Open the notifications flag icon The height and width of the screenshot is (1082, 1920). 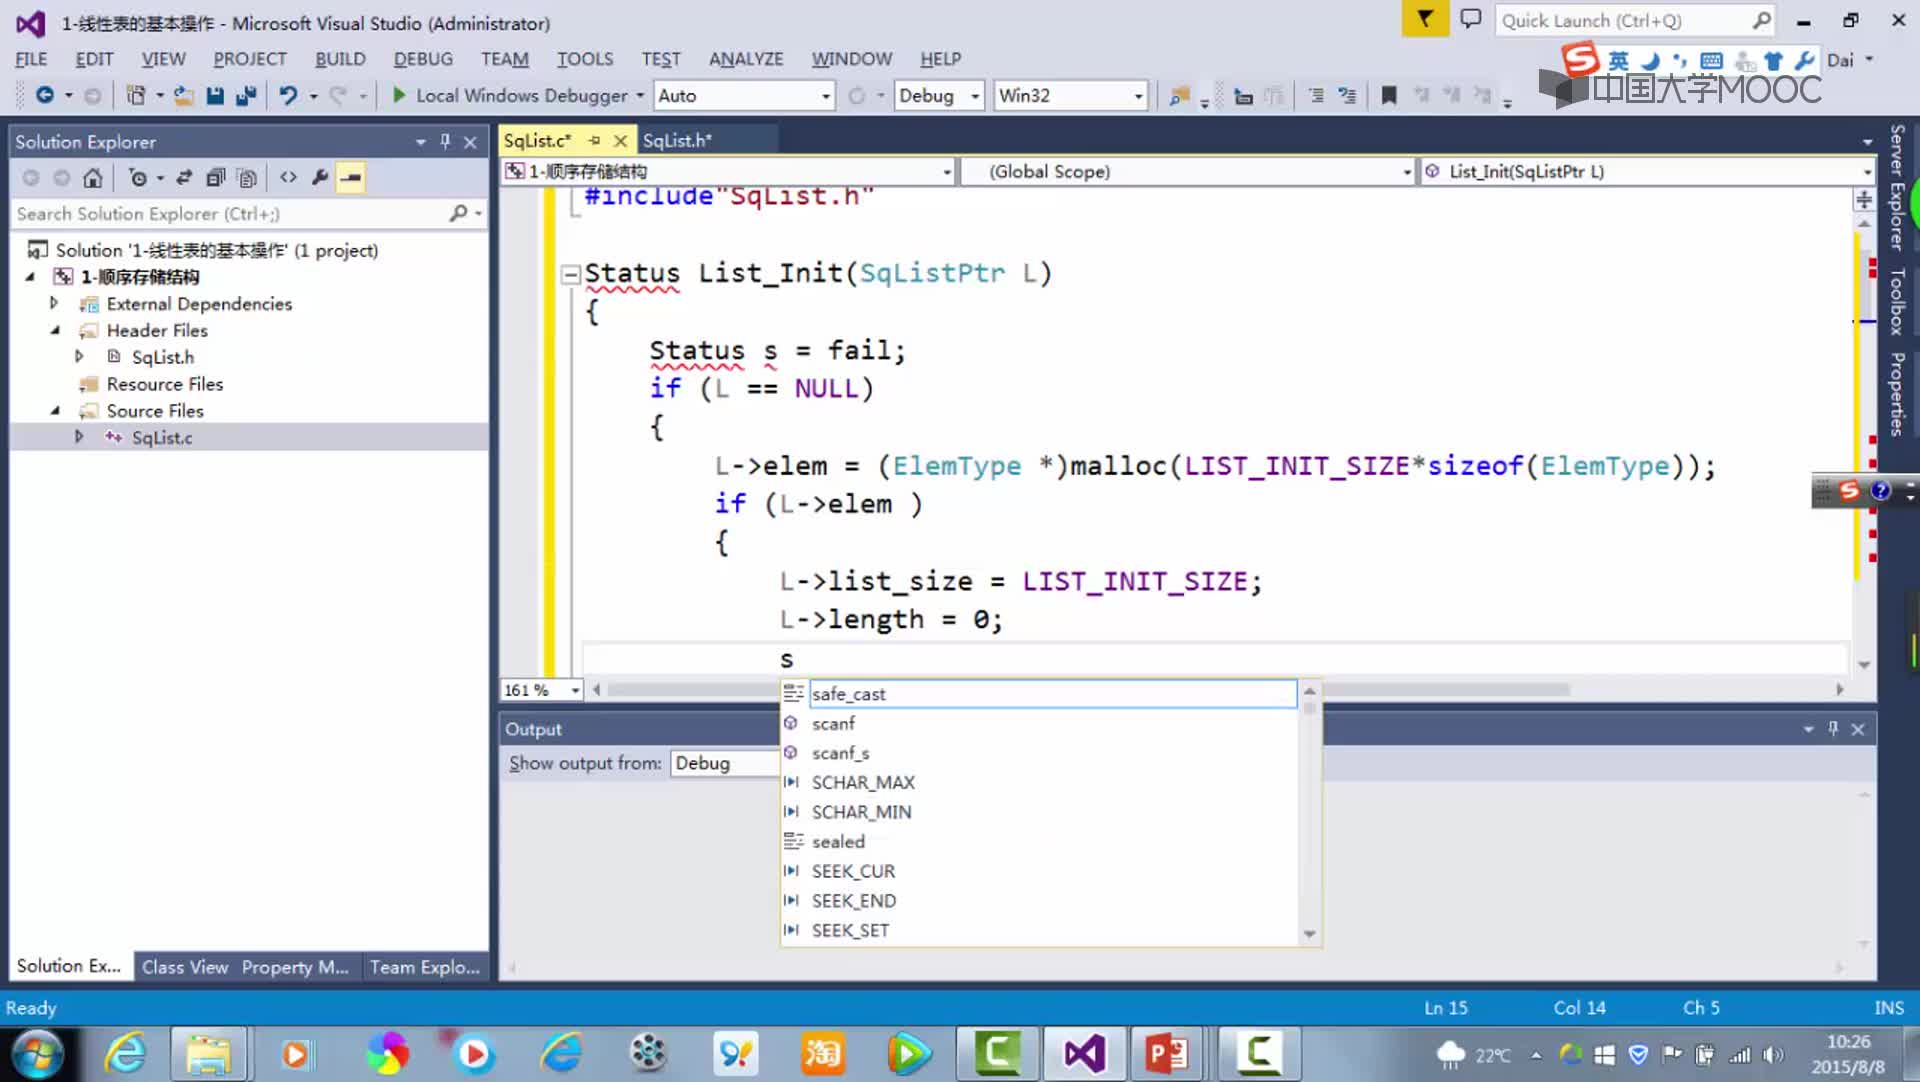[x=1425, y=19]
